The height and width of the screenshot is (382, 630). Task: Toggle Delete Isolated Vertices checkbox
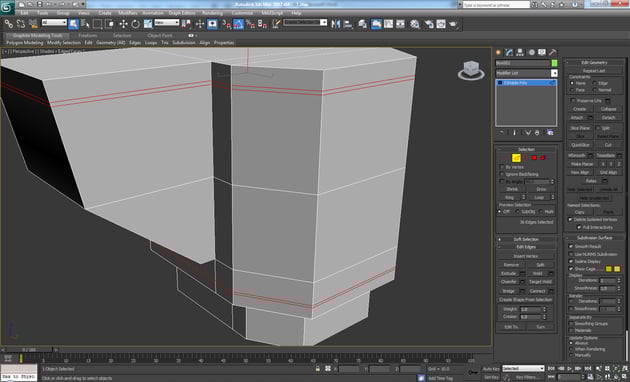coord(570,219)
